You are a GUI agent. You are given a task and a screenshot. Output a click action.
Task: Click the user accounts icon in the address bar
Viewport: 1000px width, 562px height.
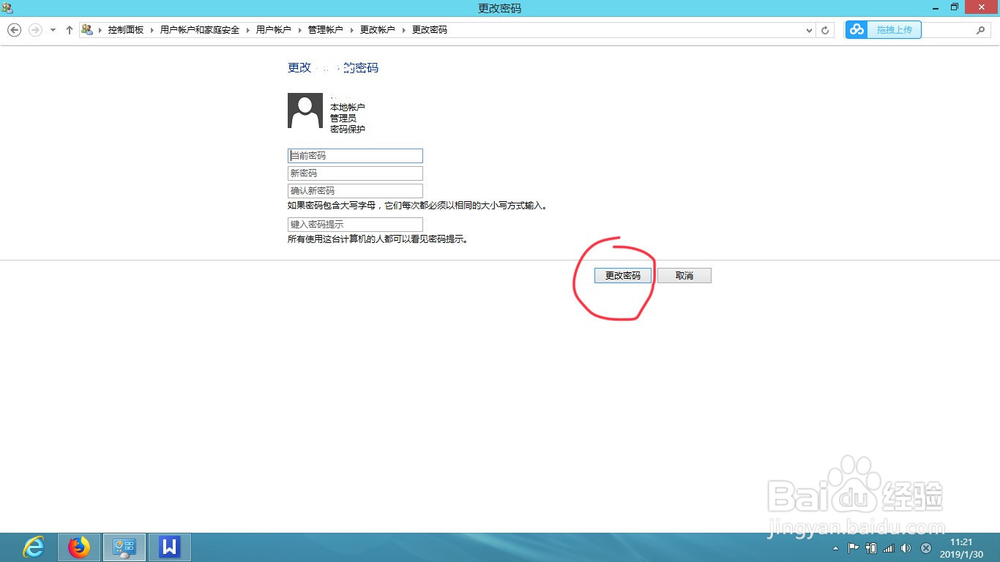(x=87, y=30)
